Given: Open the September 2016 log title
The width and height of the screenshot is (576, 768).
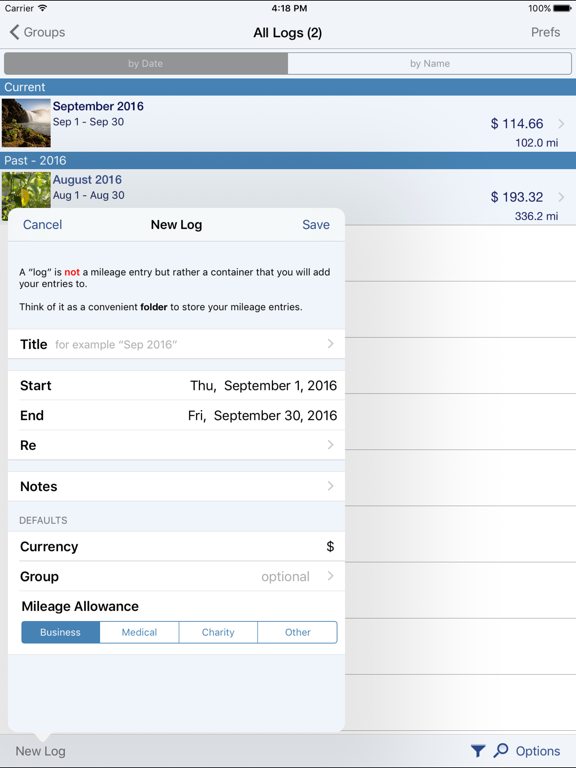Looking at the screenshot, I should pos(98,106).
